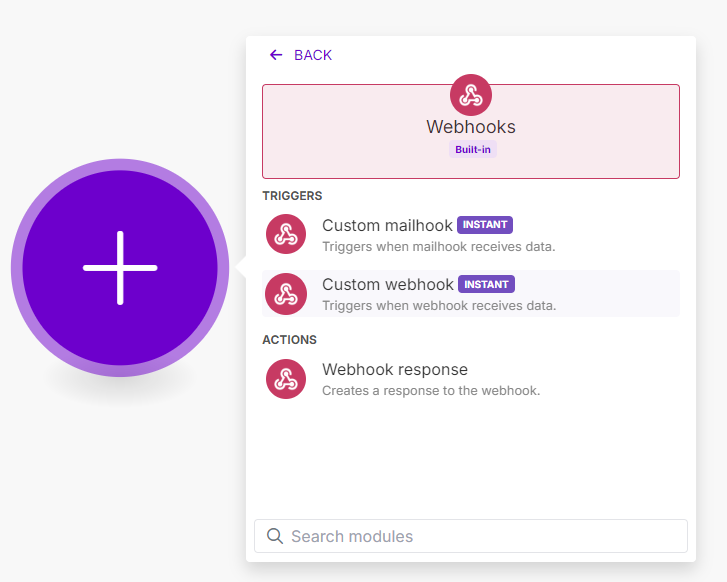Click the Custom mailhook module icon

(286, 234)
